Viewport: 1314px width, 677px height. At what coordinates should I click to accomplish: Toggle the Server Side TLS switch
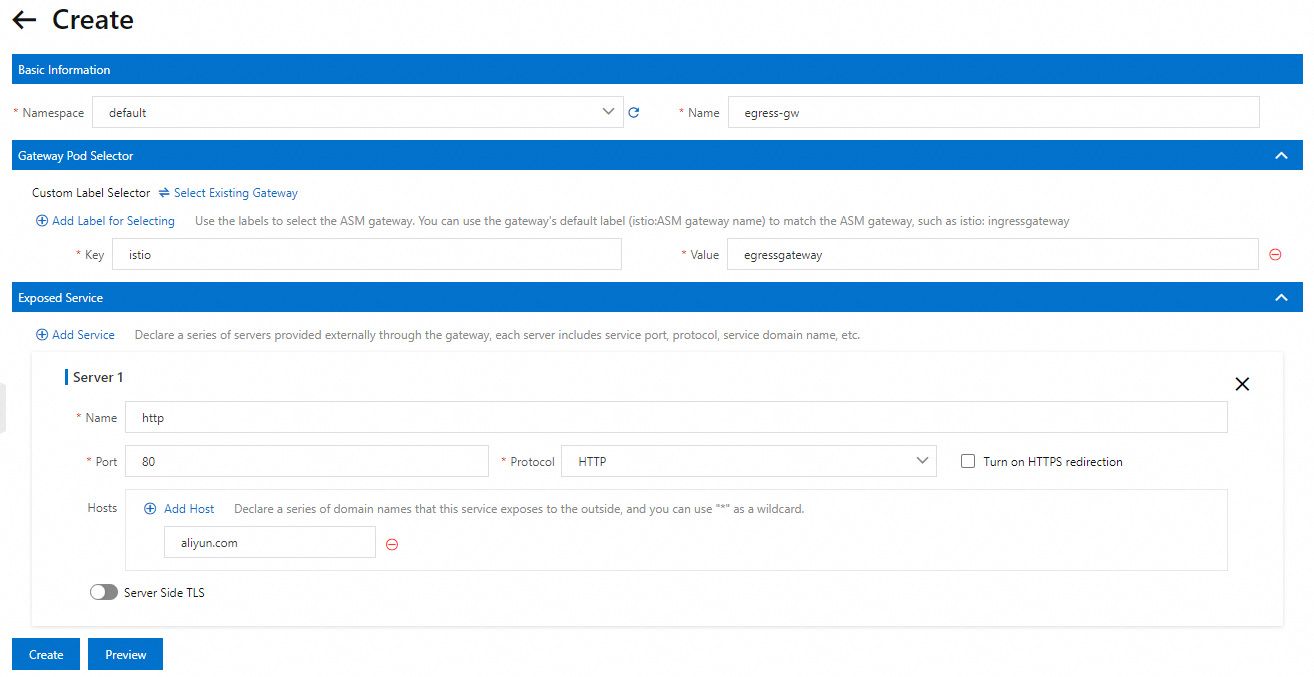[x=103, y=593]
